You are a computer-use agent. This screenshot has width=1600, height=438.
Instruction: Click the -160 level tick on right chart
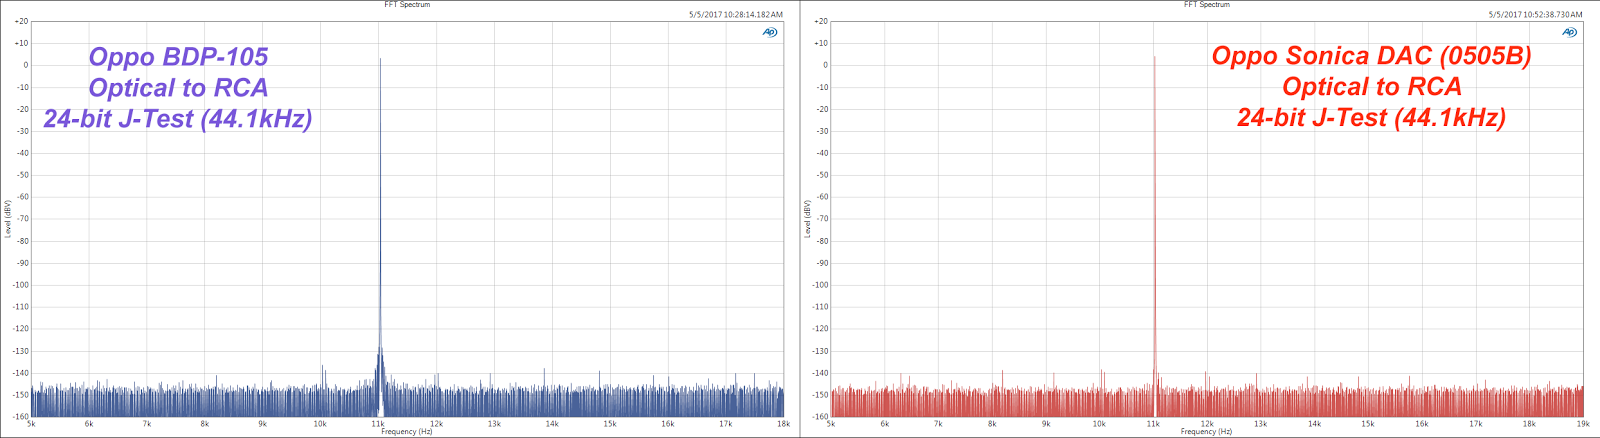coord(820,416)
